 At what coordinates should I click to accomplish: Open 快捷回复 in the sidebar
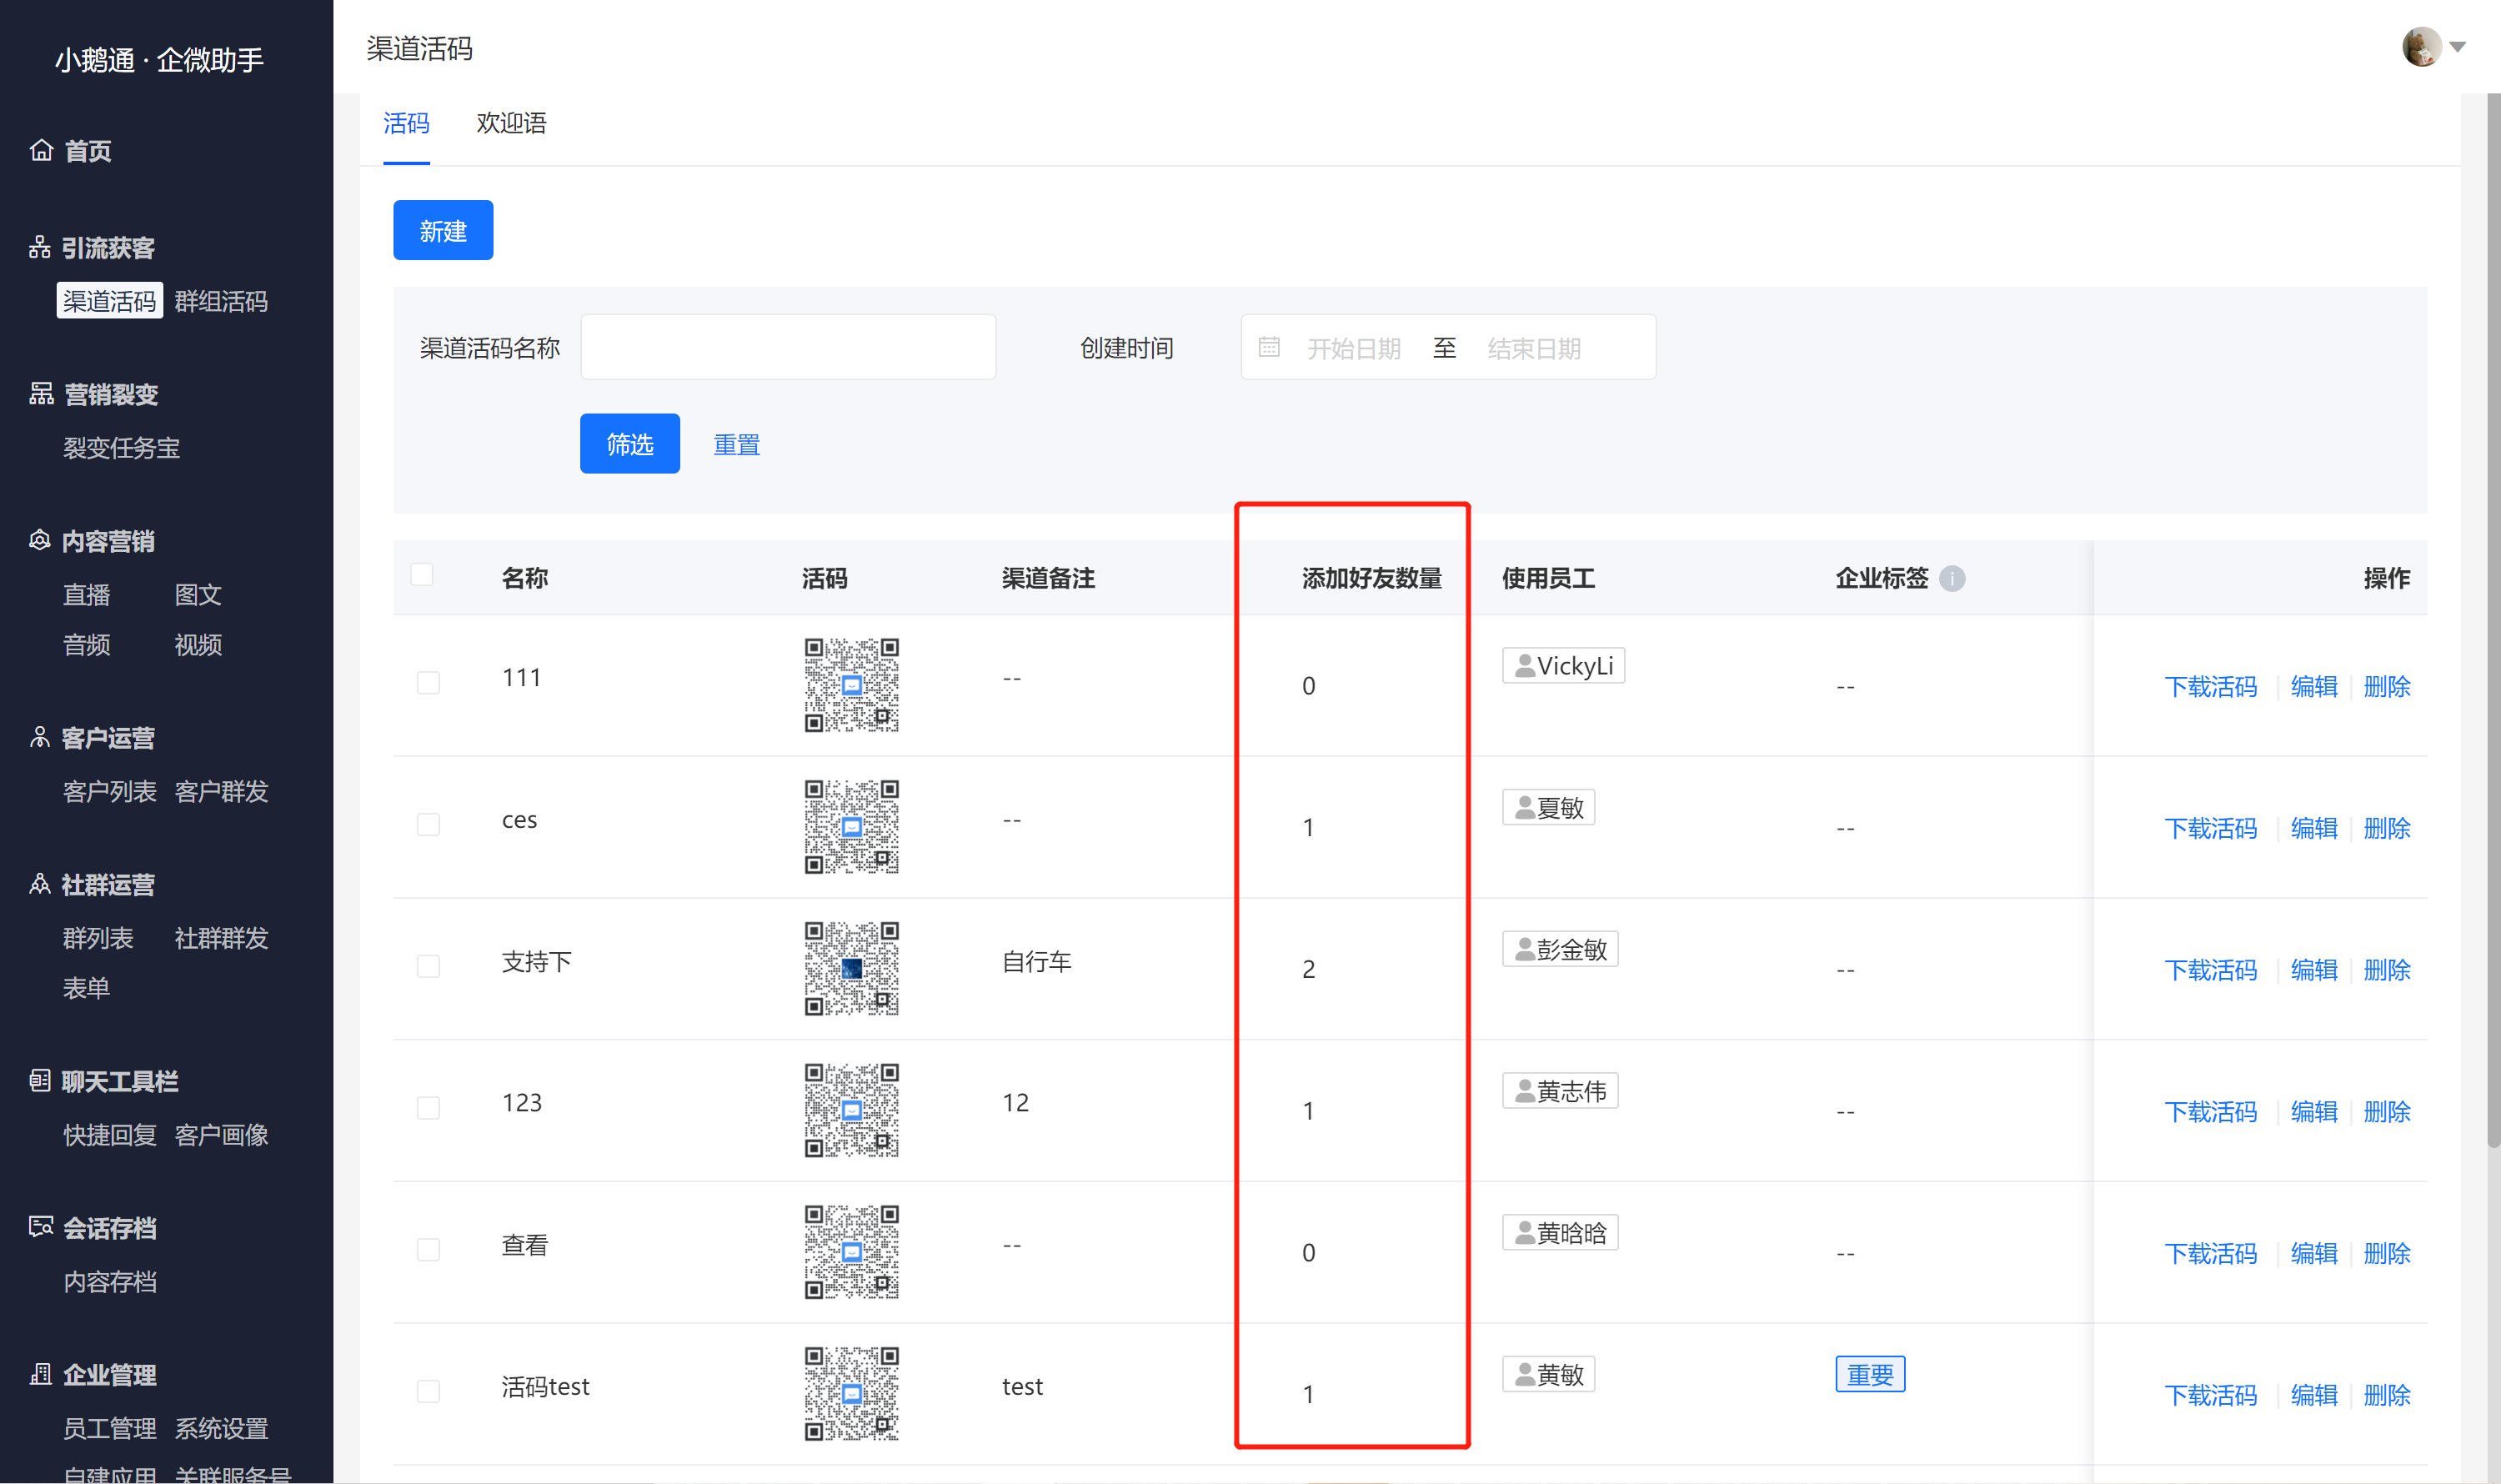click(109, 1135)
